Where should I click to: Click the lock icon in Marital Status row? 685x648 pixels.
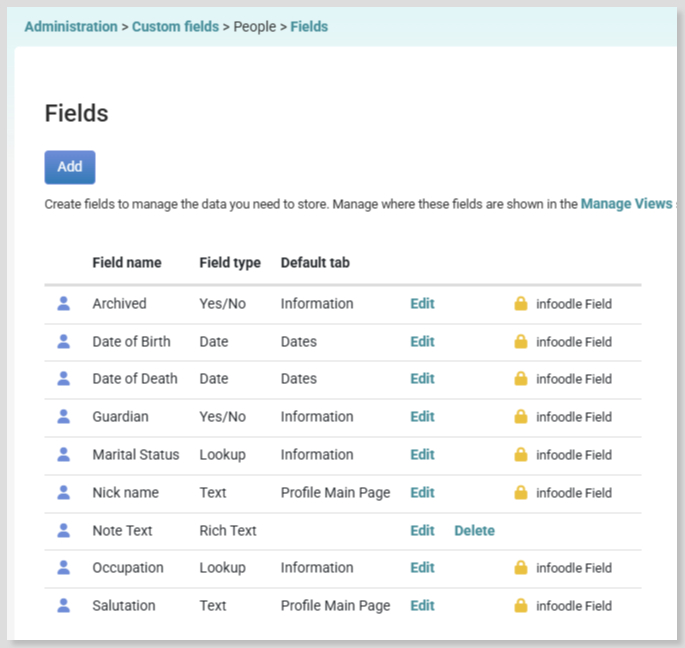(521, 454)
